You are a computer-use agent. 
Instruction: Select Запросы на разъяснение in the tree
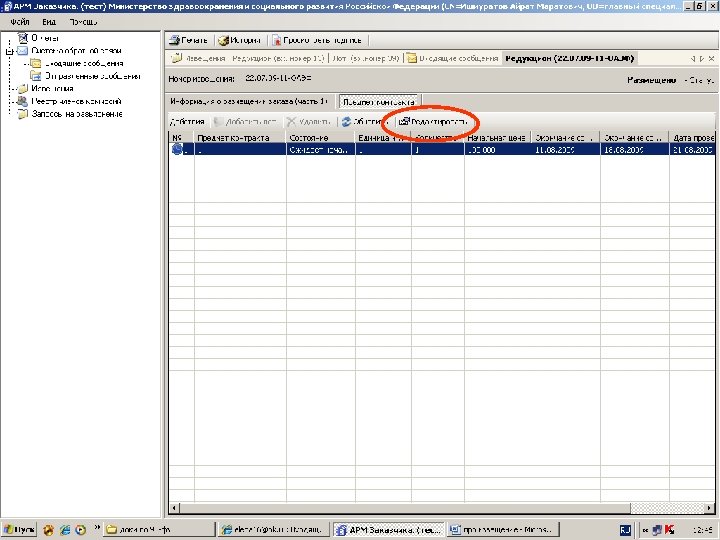point(77,114)
